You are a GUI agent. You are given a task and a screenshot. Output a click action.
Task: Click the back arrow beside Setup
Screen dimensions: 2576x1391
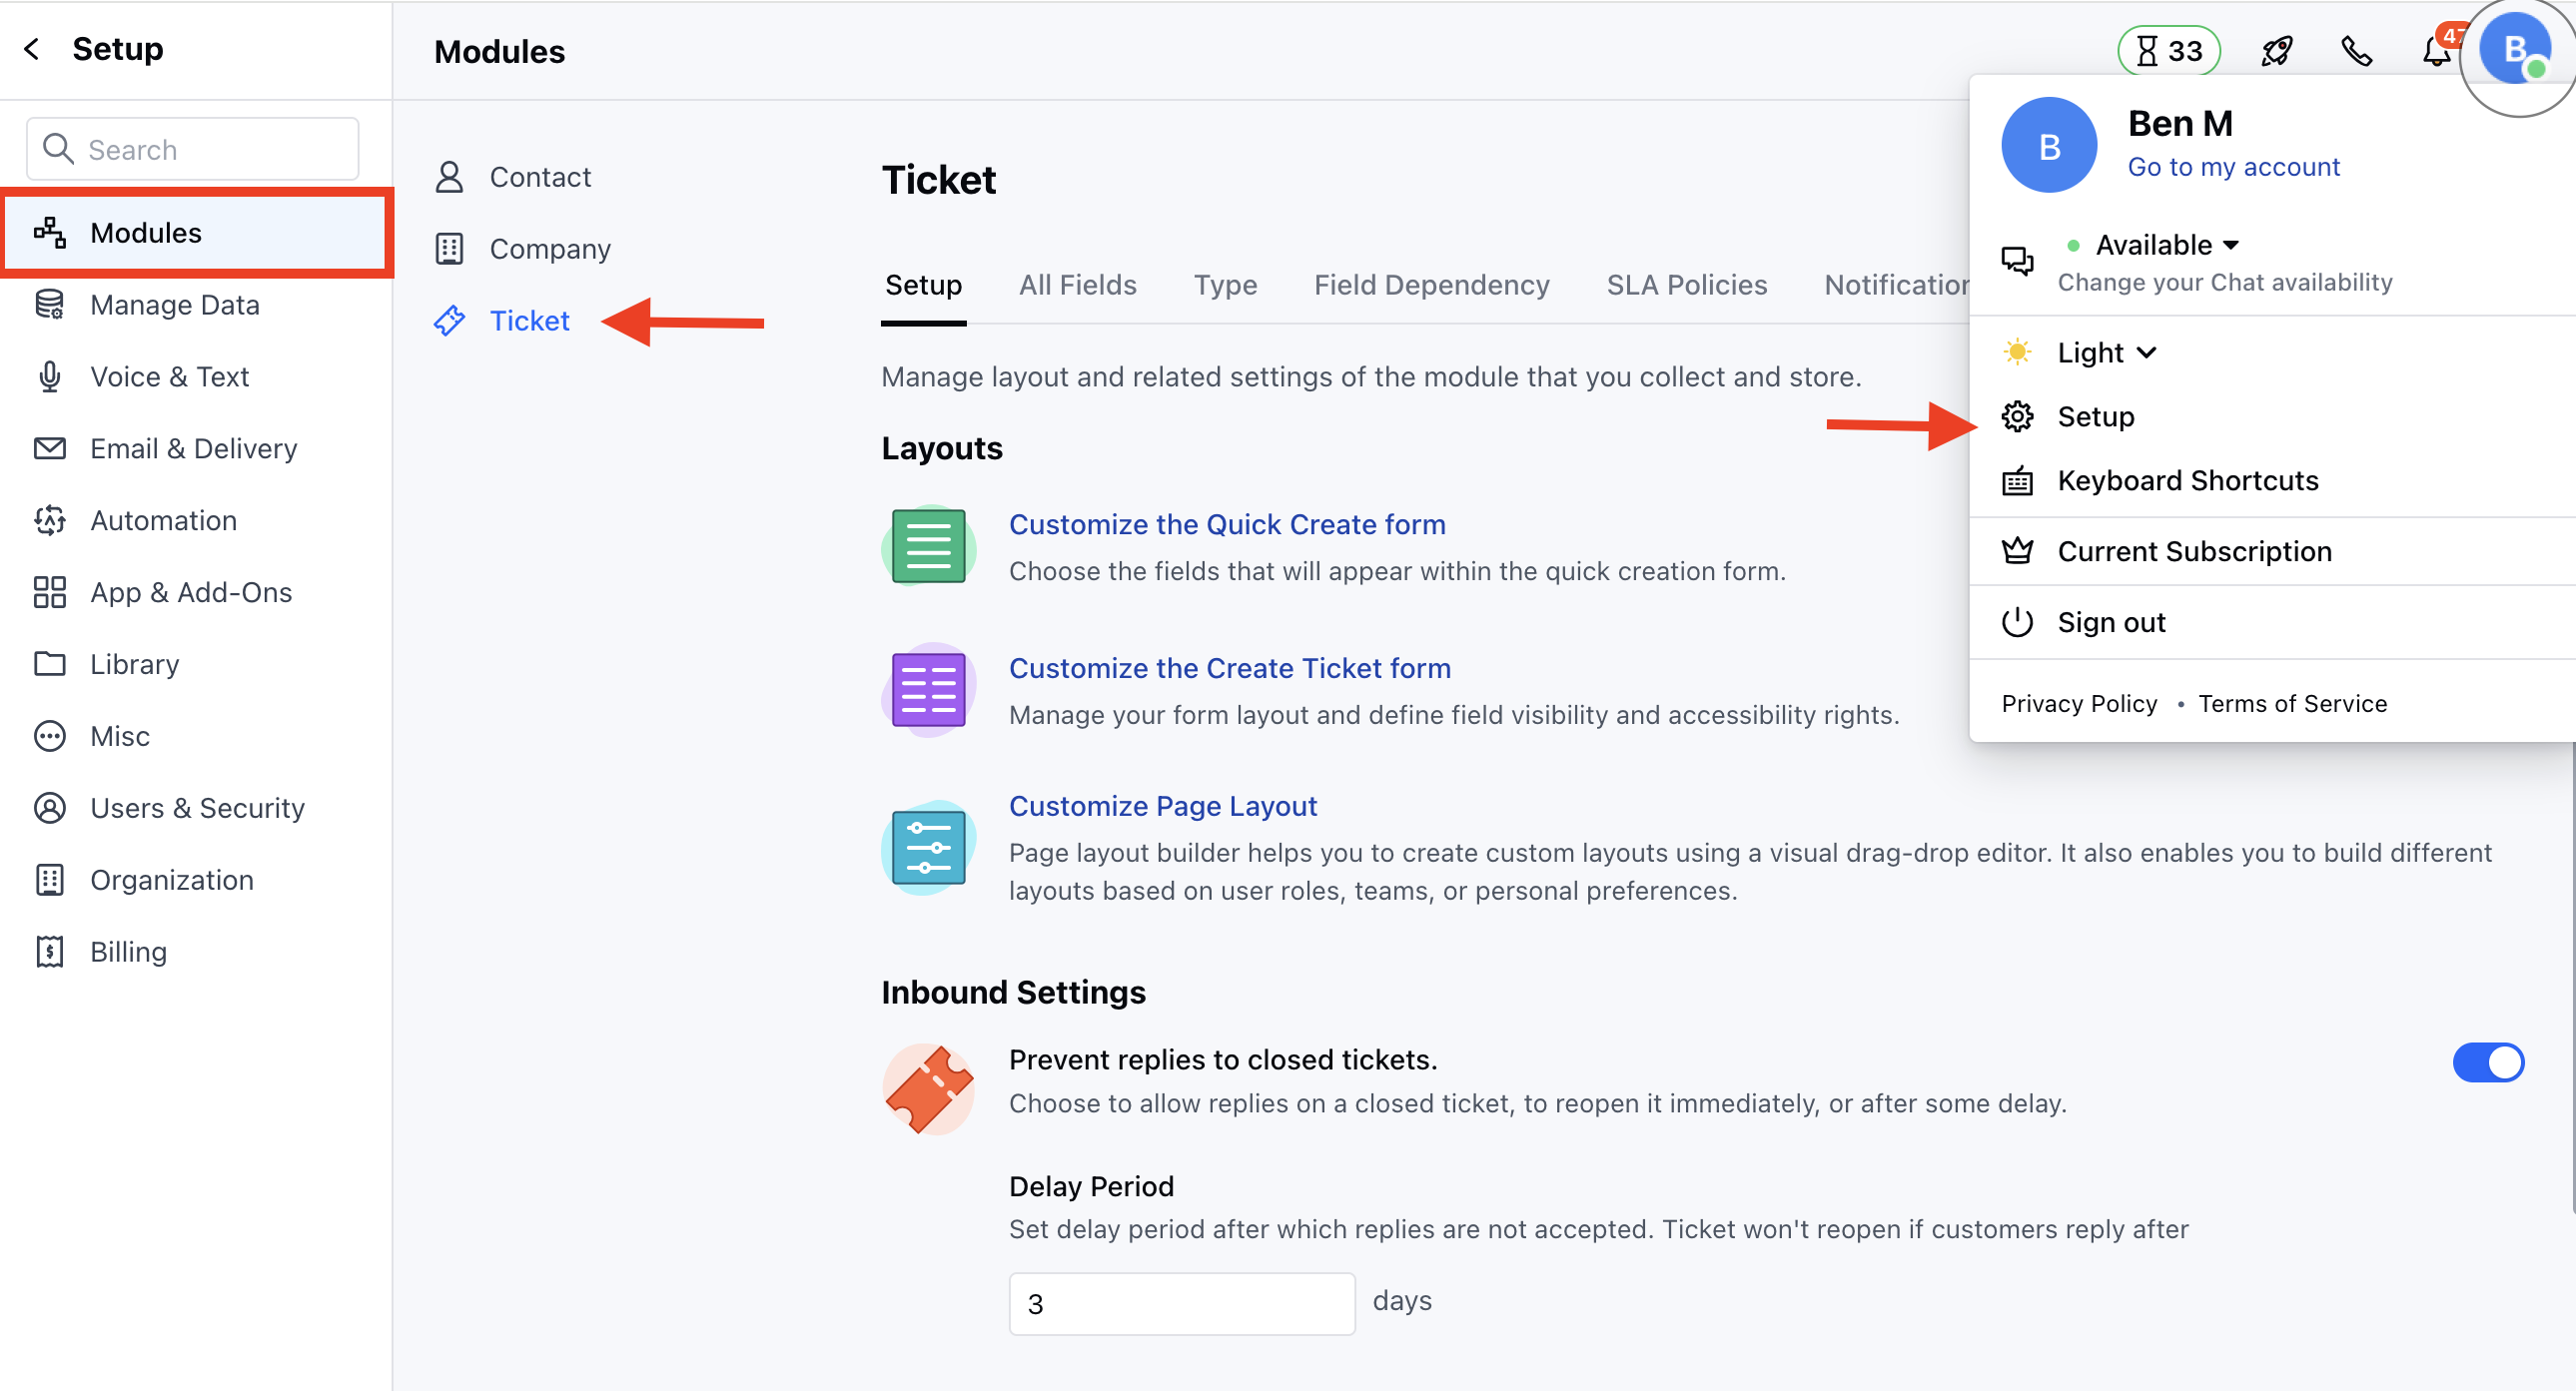click(x=32, y=48)
